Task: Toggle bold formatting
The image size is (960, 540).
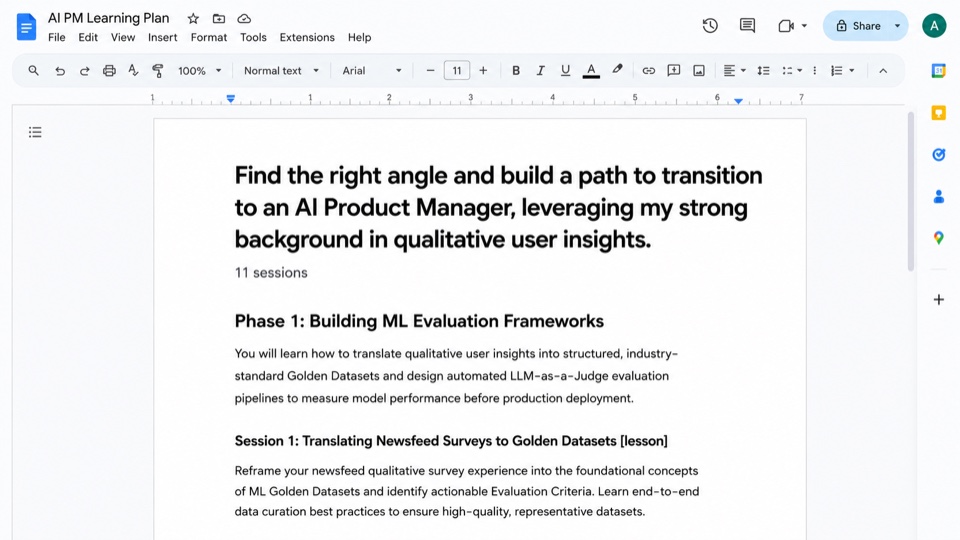Action: [516, 70]
